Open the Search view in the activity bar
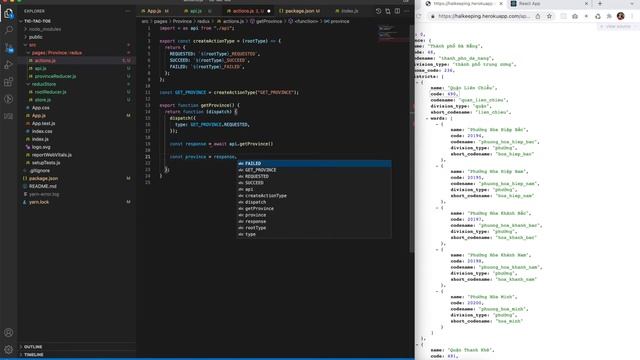The height and width of the screenshot is (360, 640). pos(9,30)
